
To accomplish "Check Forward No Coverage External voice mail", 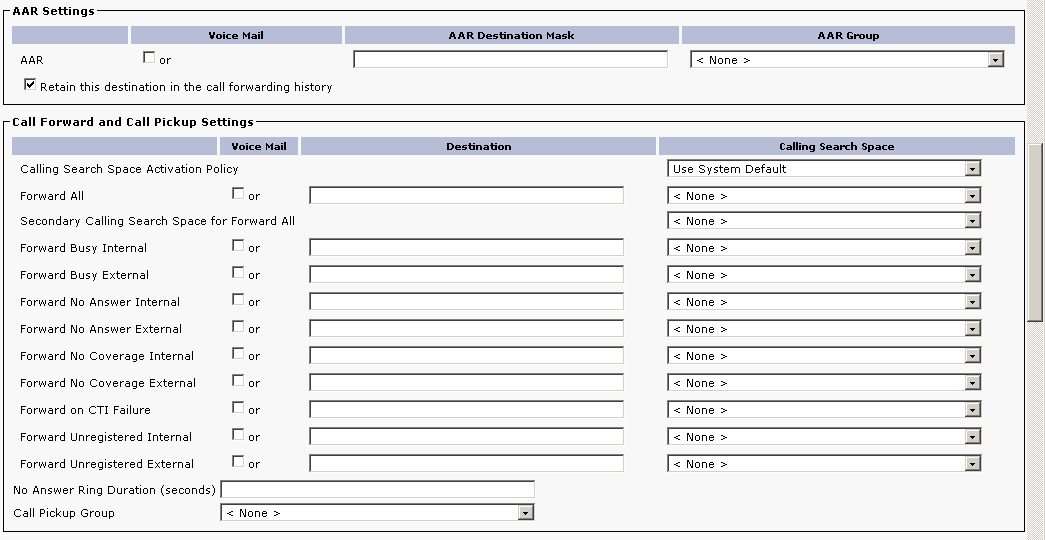I will 238,381.
